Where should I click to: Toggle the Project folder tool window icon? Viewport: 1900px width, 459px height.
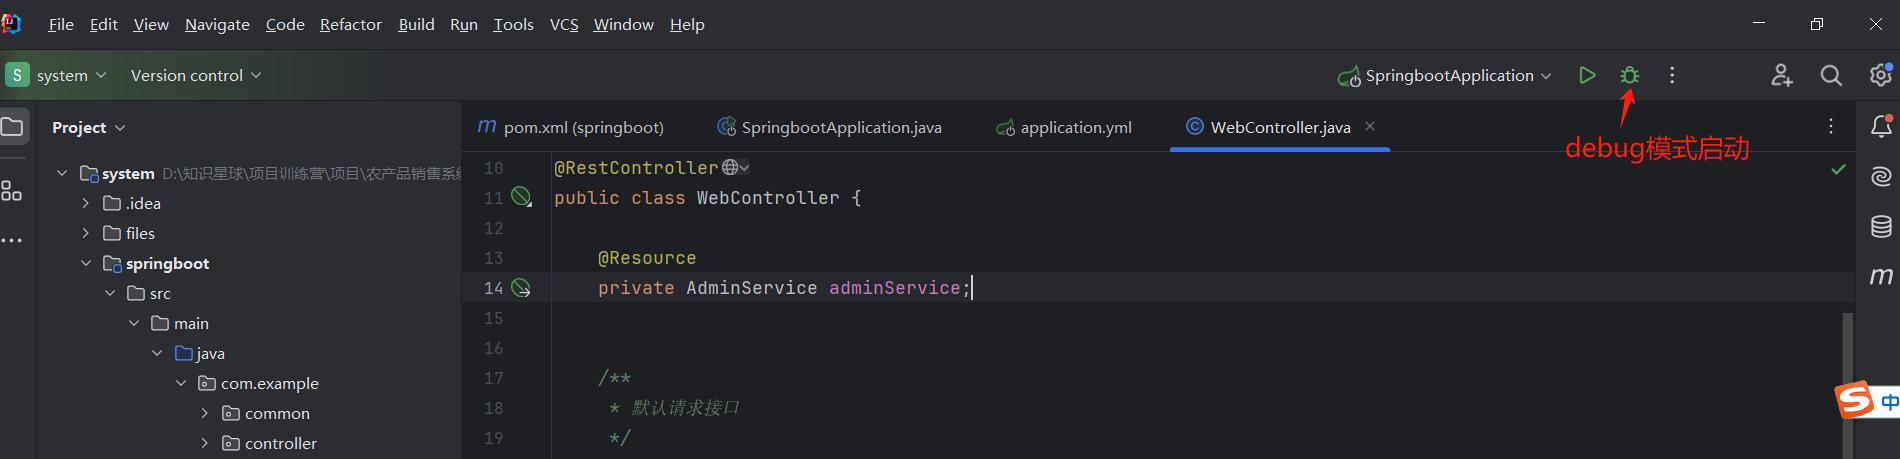coord(12,127)
